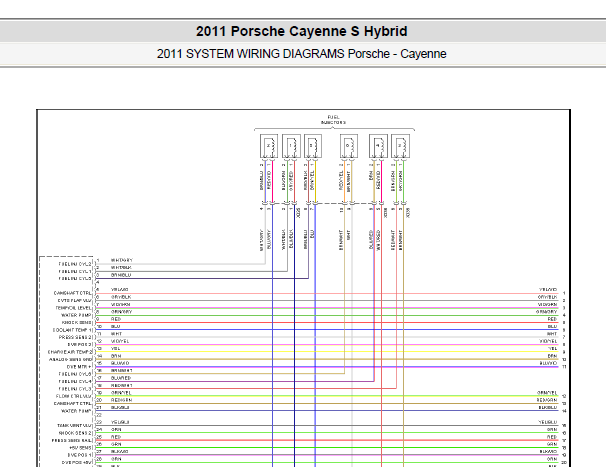
Task: Click the right-side RED wire label at pin 5
Action: (x=552, y=319)
